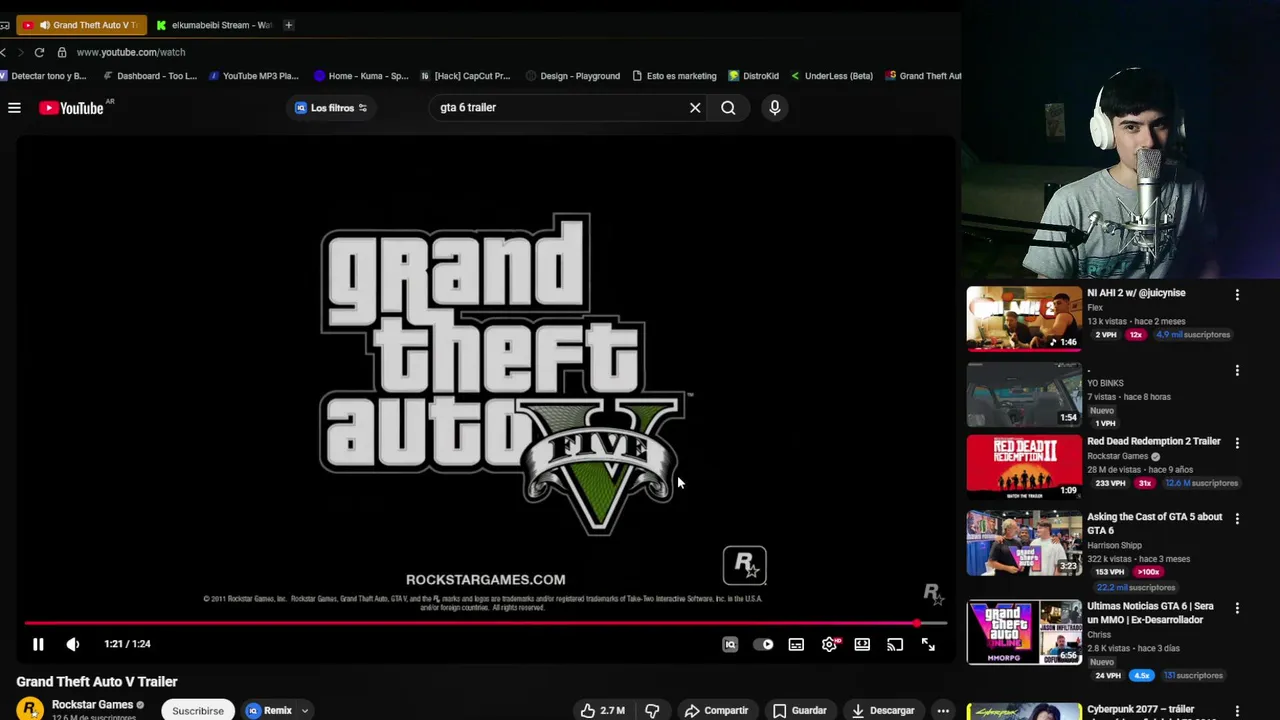
Task: Mute the video volume icon
Action: pyautogui.click(x=73, y=645)
